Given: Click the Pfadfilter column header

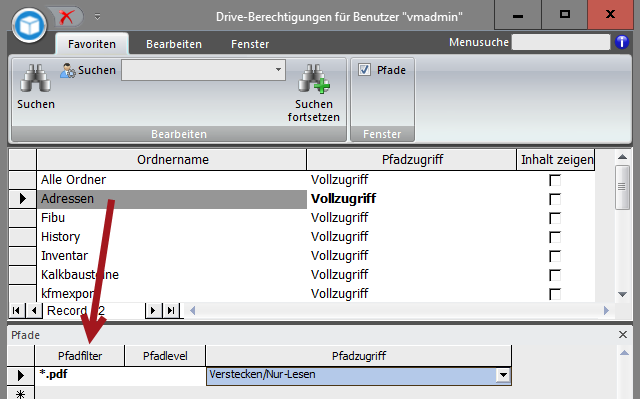Looking at the screenshot, I should (x=80, y=356).
